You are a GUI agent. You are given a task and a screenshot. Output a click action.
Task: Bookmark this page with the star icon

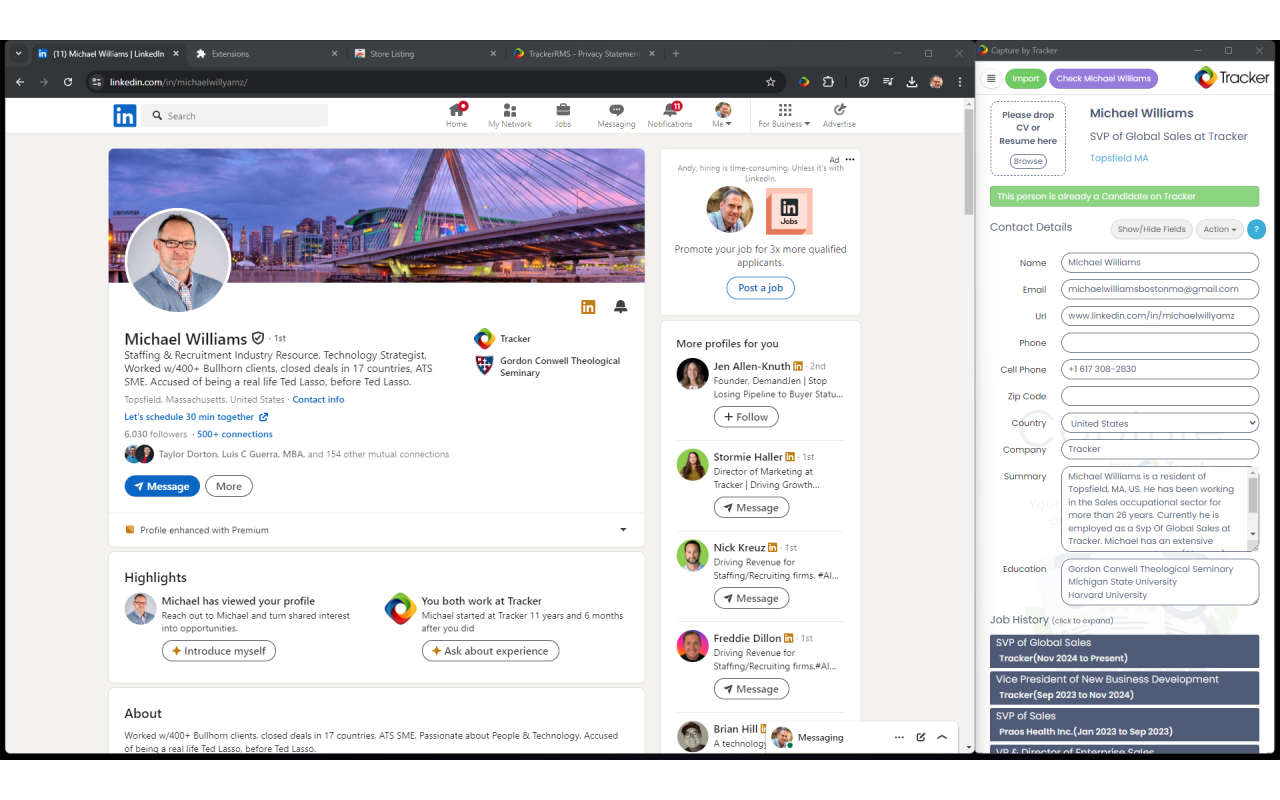(770, 82)
